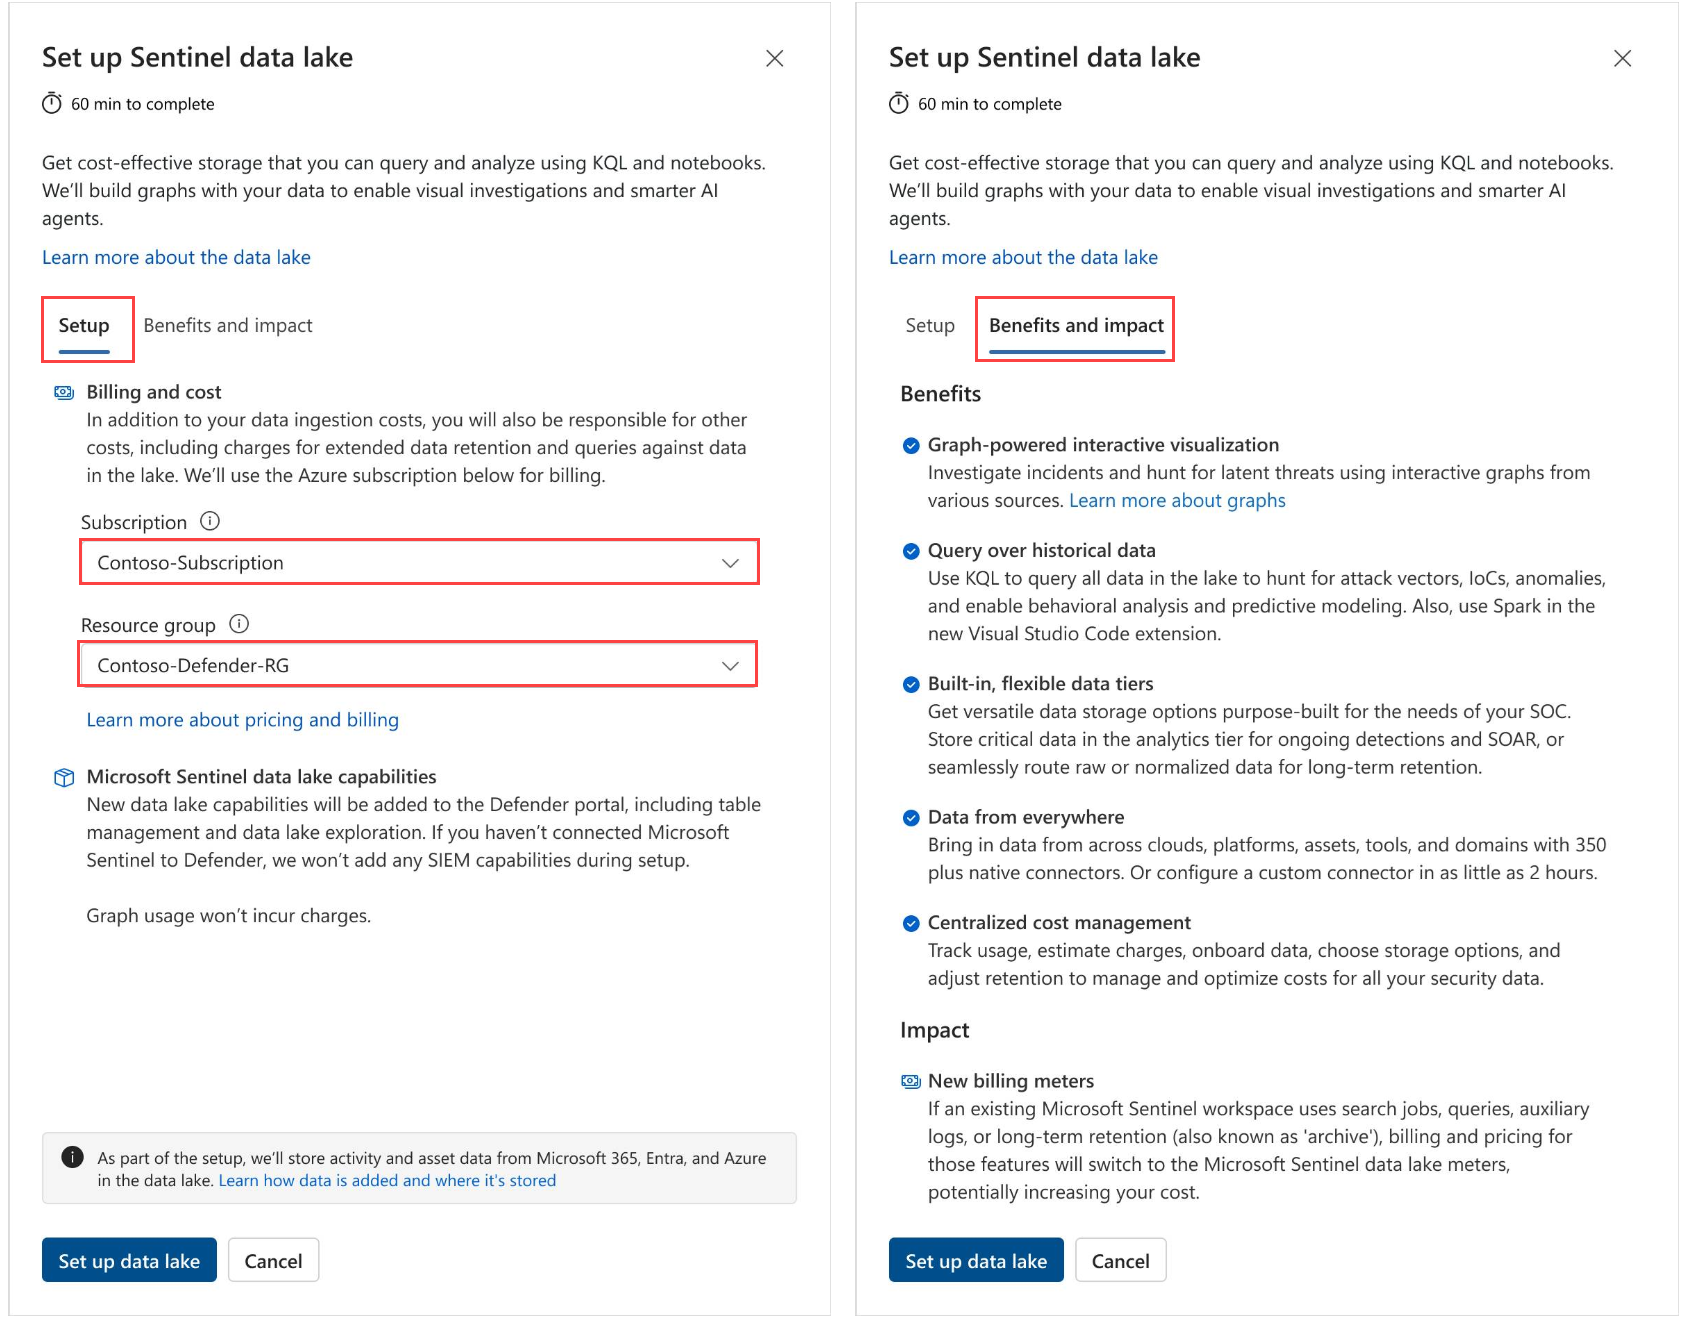
Task: Open the Contoso-Subscription dropdown
Action: coord(419,563)
